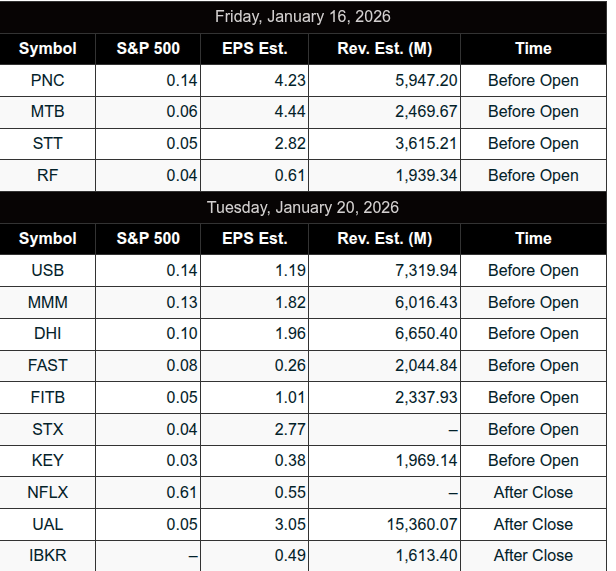Sort by Rev. Est. (M) in Tuesday table
The width and height of the screenshot is (616, 571).
click(384, 239)
